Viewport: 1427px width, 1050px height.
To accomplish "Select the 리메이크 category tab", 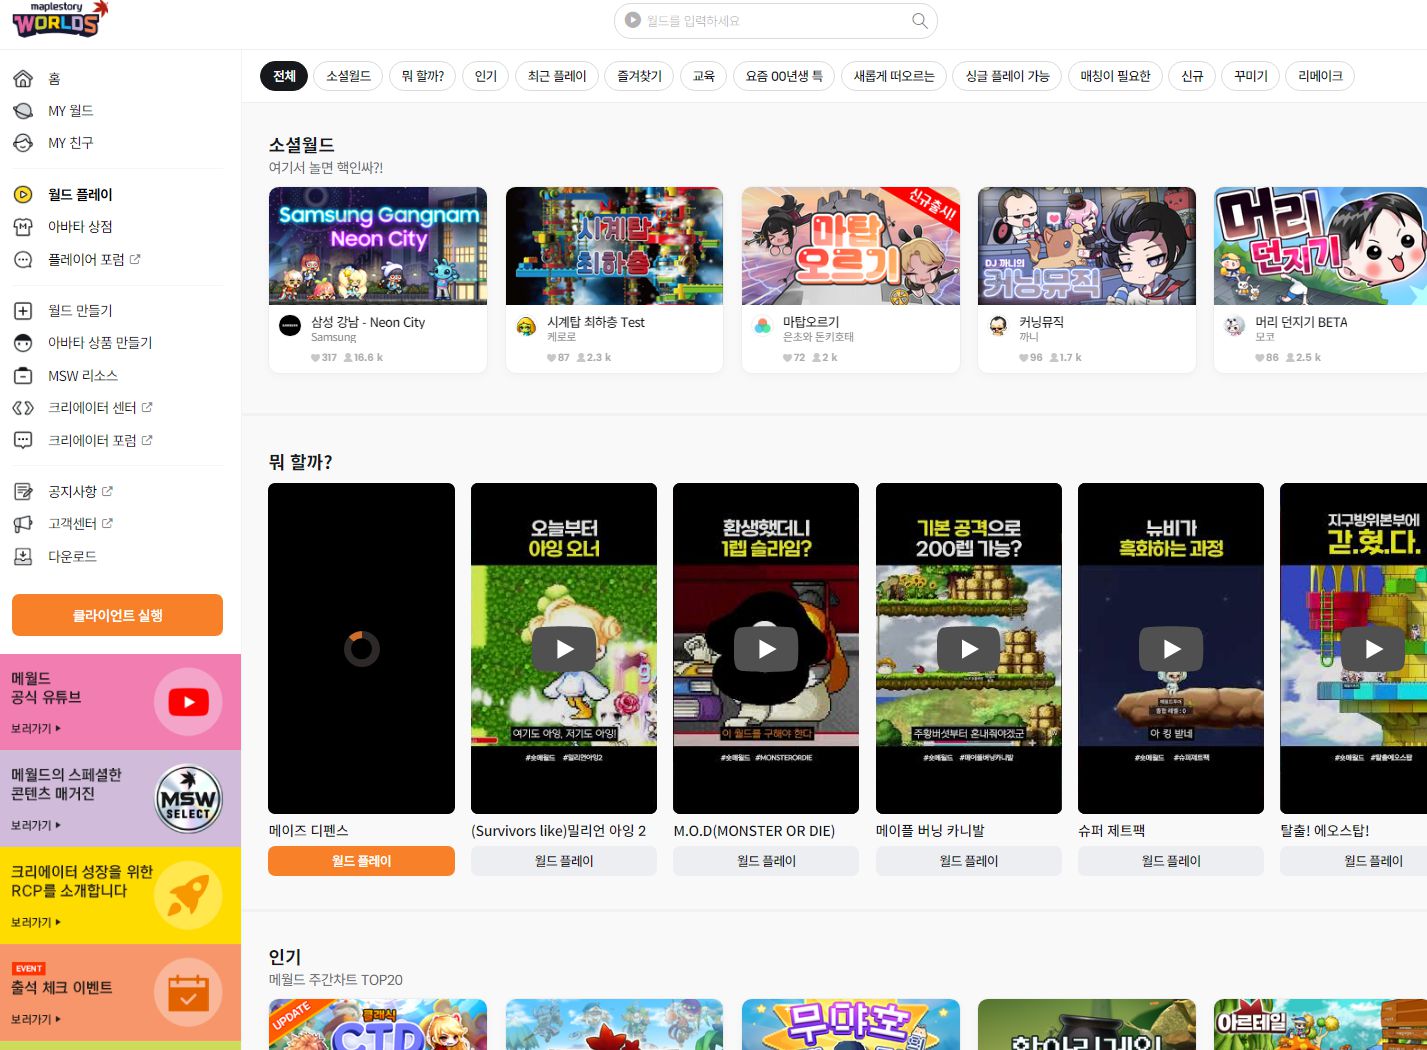I will click(1320, 76).
